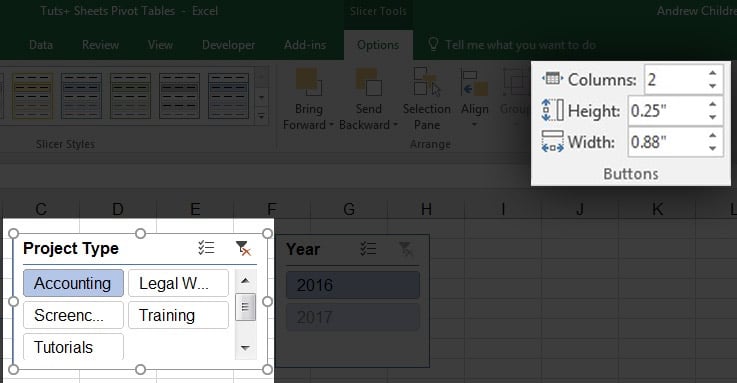The width and height of the screenshot is (737, 383).
Task: Select column H header
Action: (x=426, y=209)
